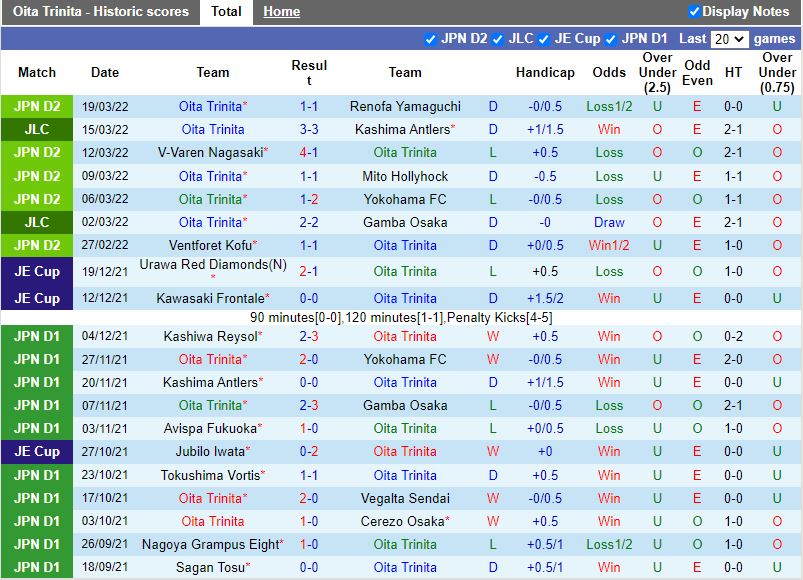Select Kawasaki Frontale team link
Image resolution: width=803 pixels, height=580 pixels.
click(210, 298)
